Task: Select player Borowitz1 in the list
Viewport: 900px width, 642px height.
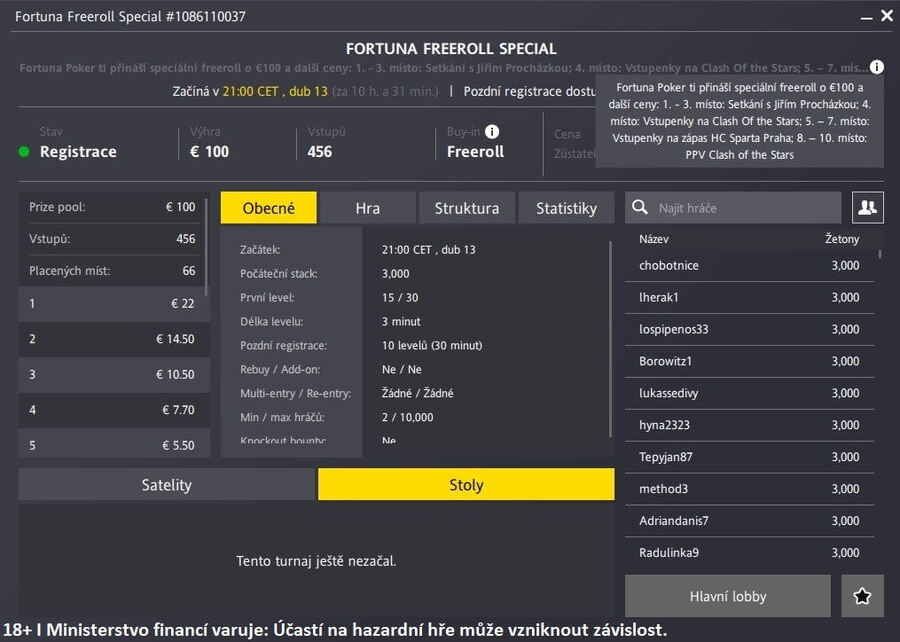Action: coord(749,361)
